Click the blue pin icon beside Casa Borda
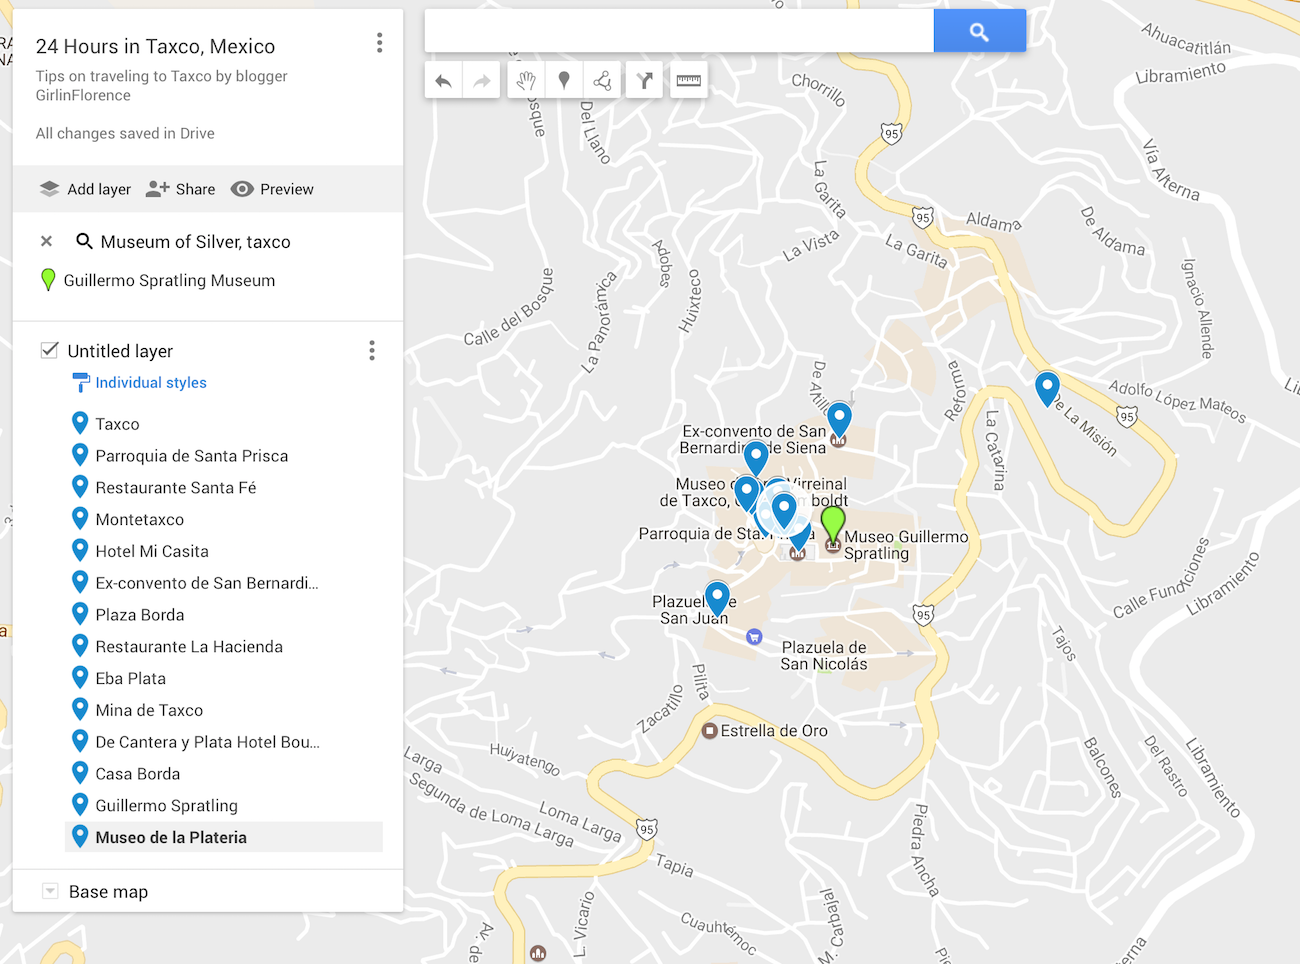This screenshot has width=1300, height=964. [x=80, y=772]
